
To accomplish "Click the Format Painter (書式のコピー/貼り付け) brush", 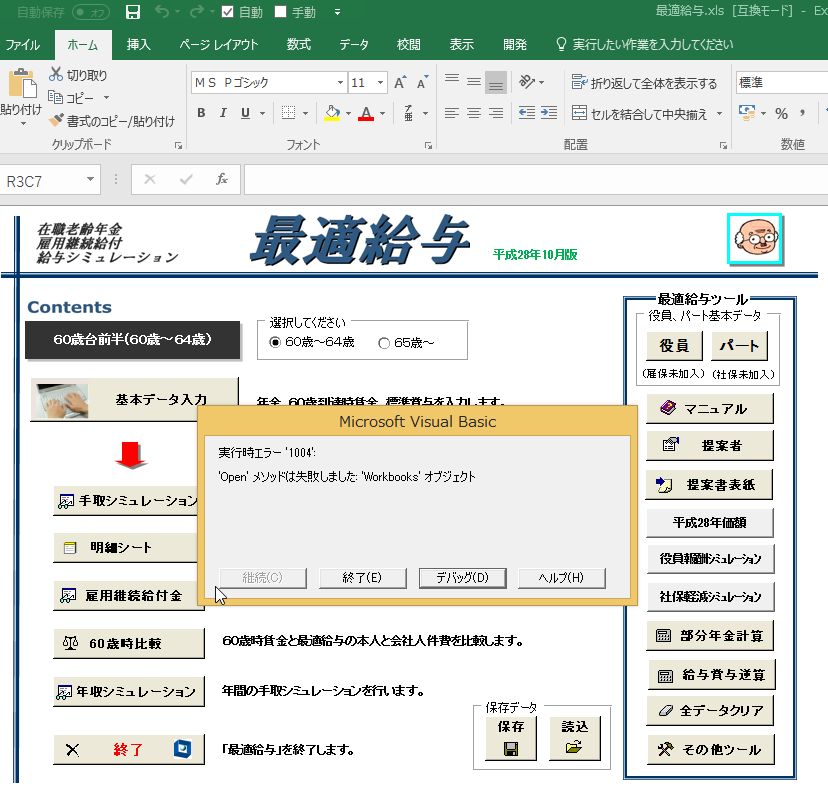I will (55, 120).
